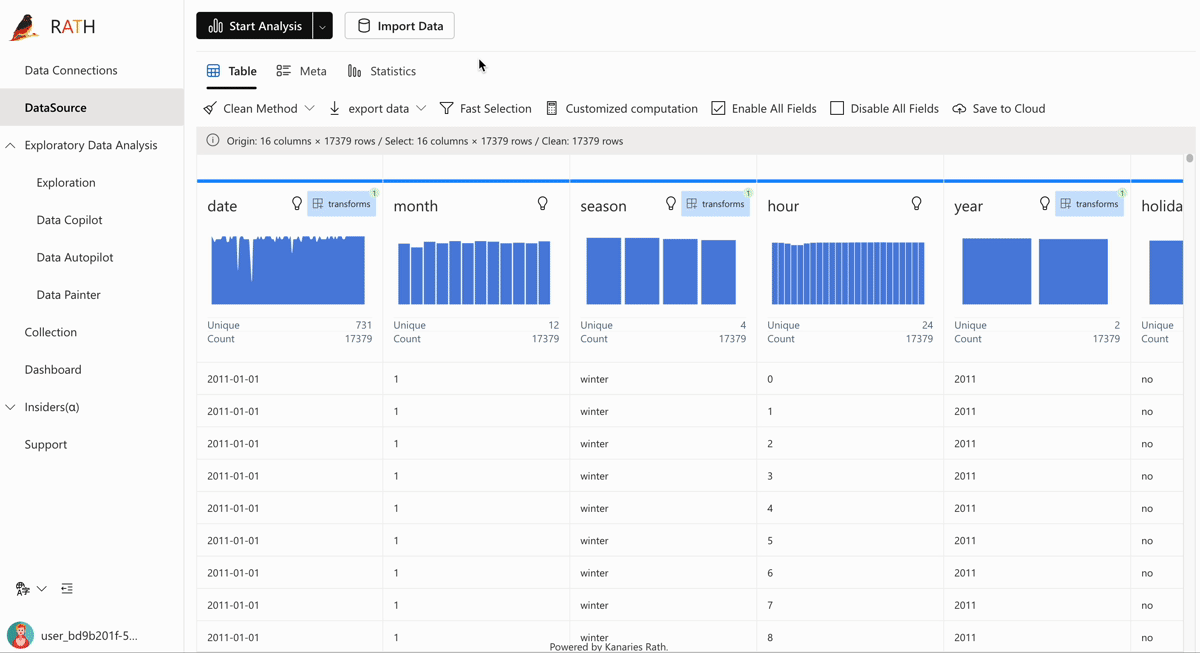Click the lightbulb icon in date column
The image size is (1200, 653).
[296, 204]
